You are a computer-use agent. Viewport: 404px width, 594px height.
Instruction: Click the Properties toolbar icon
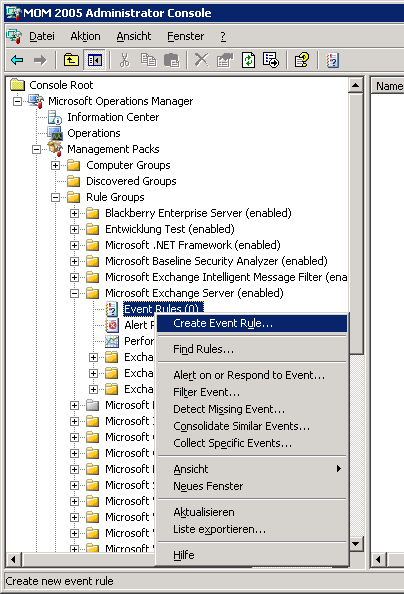[225, 60]
